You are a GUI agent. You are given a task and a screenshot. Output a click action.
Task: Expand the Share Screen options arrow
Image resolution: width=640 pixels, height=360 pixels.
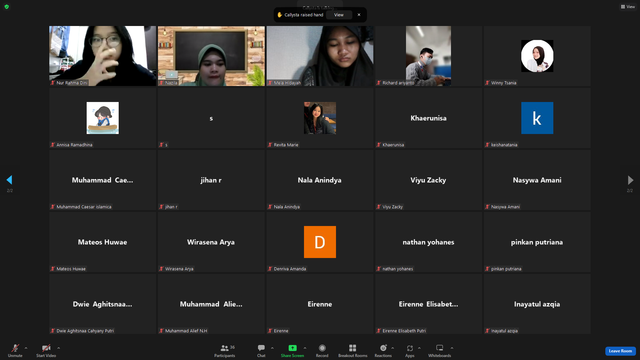pos(305,348)
